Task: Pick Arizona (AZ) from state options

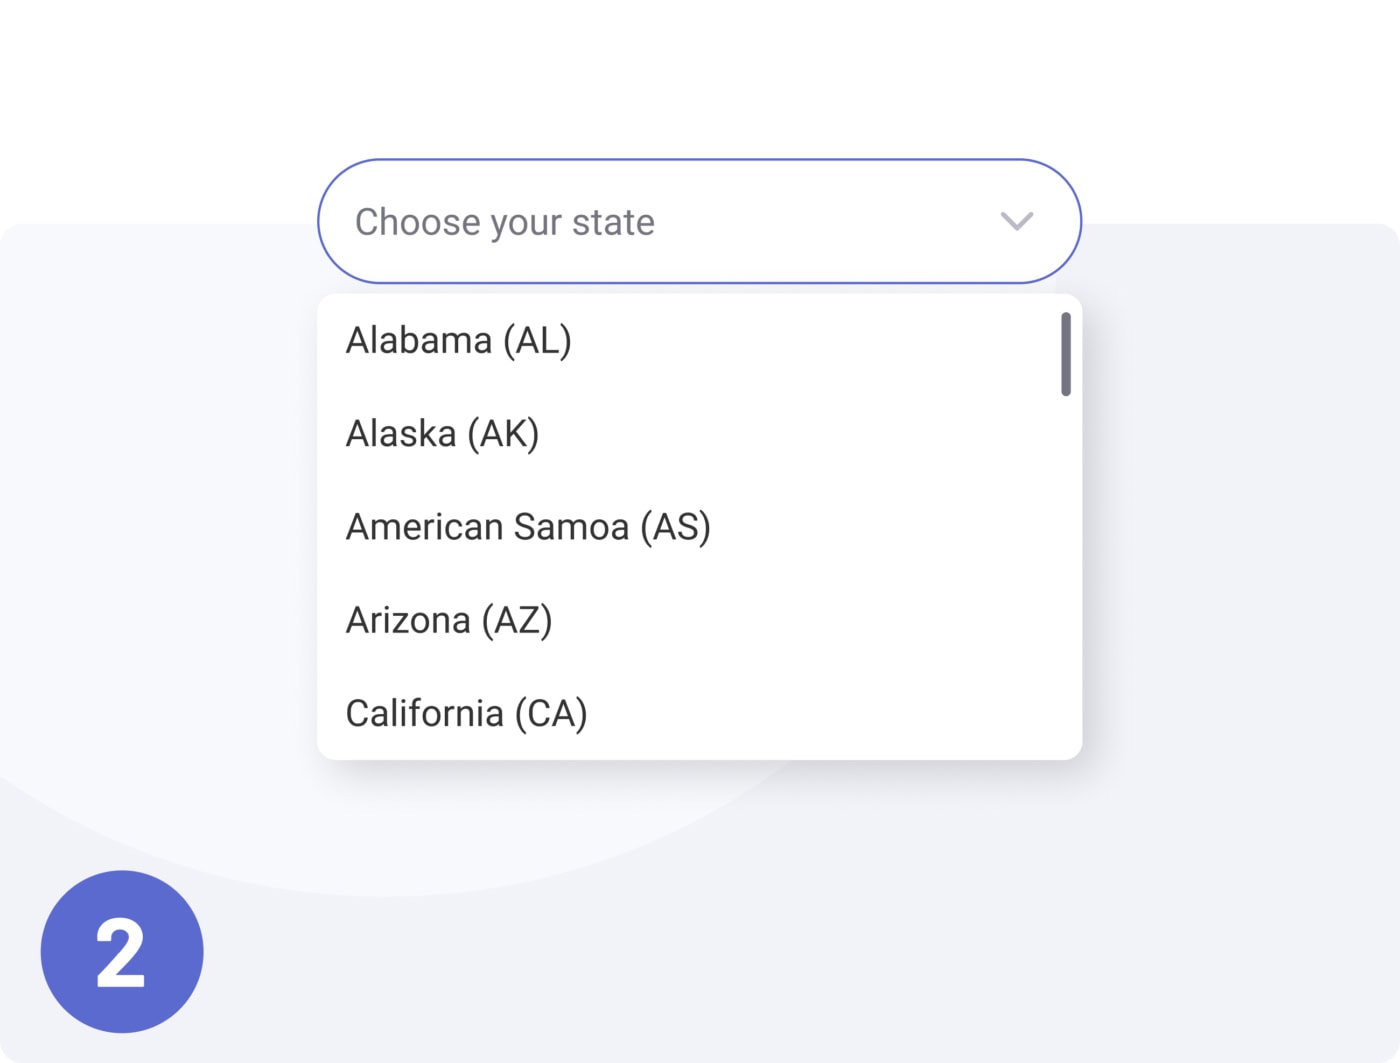Action: click(x=449, y=620)
